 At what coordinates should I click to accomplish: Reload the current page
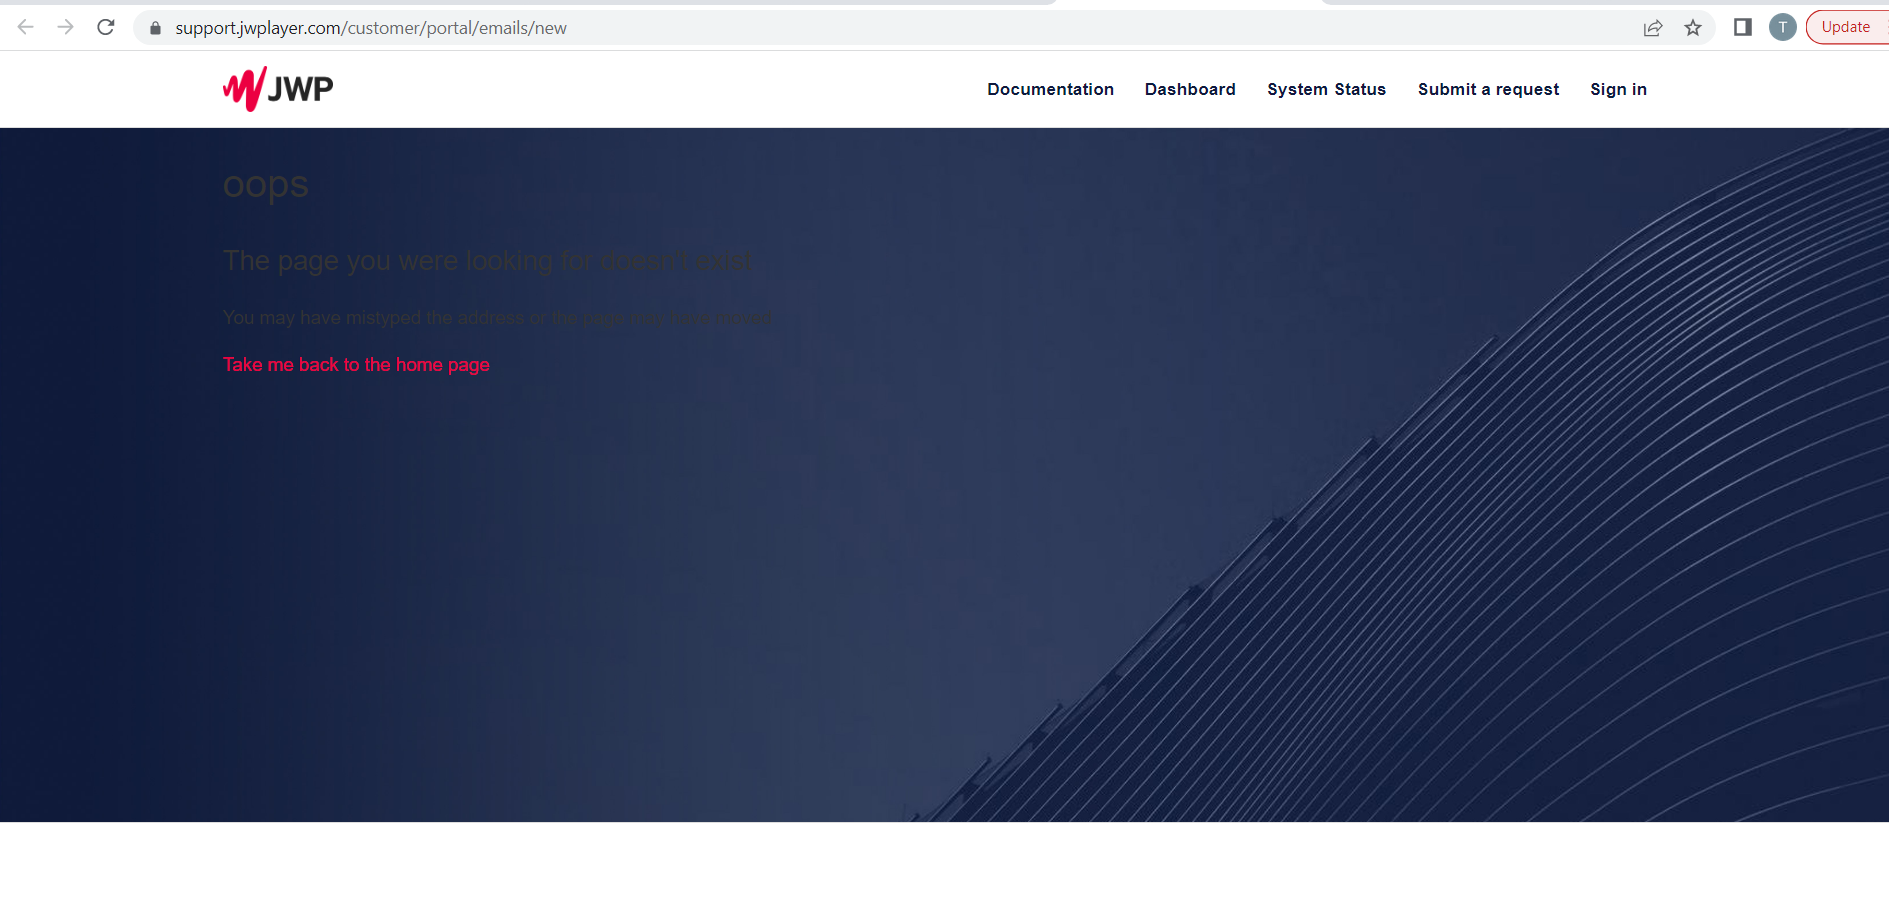(106, 27)
